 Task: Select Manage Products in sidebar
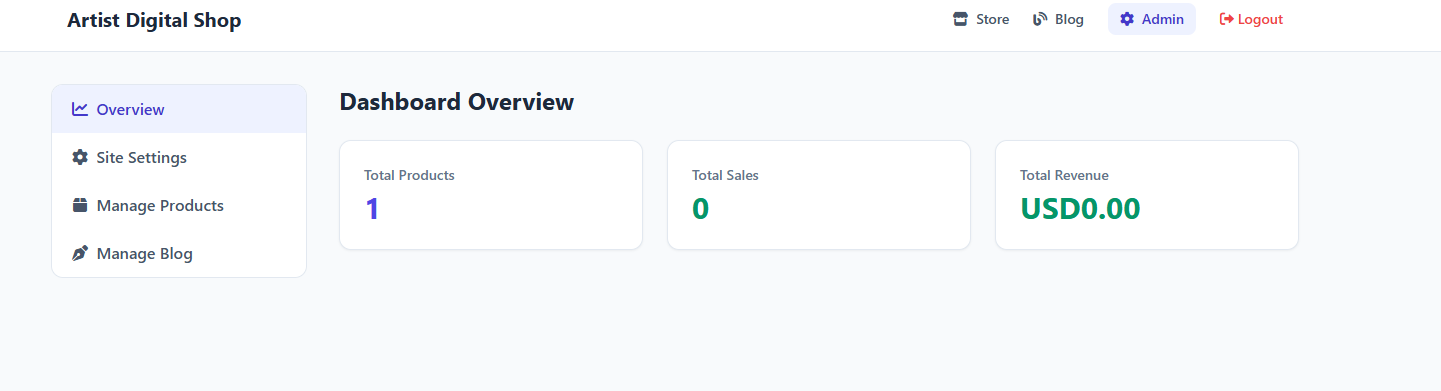(179, 205)
